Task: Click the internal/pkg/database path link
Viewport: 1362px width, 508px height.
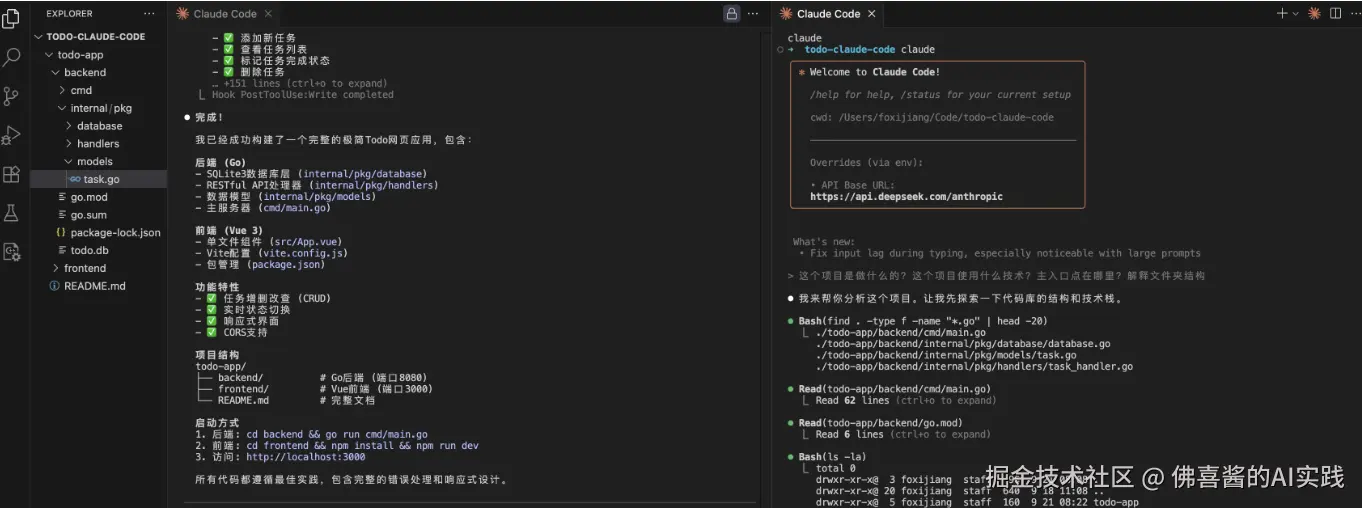Action: (364, 174)
